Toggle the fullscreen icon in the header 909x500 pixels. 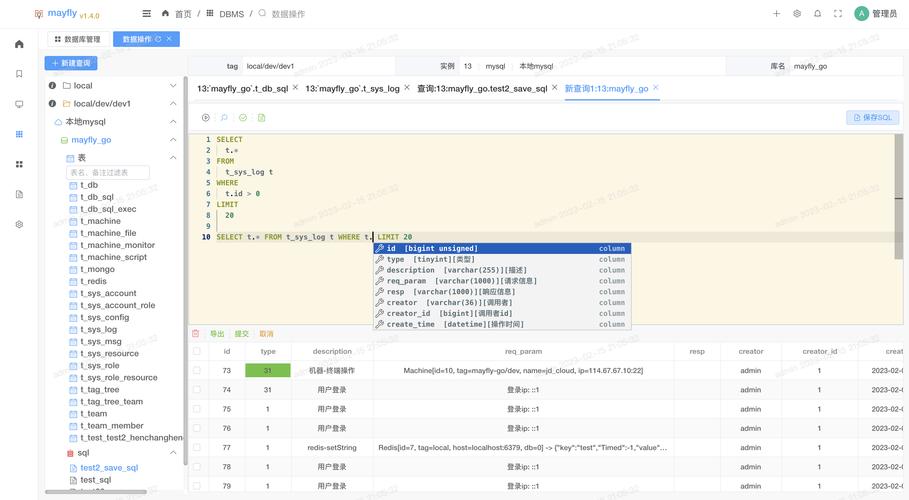(x=838, y=13)
